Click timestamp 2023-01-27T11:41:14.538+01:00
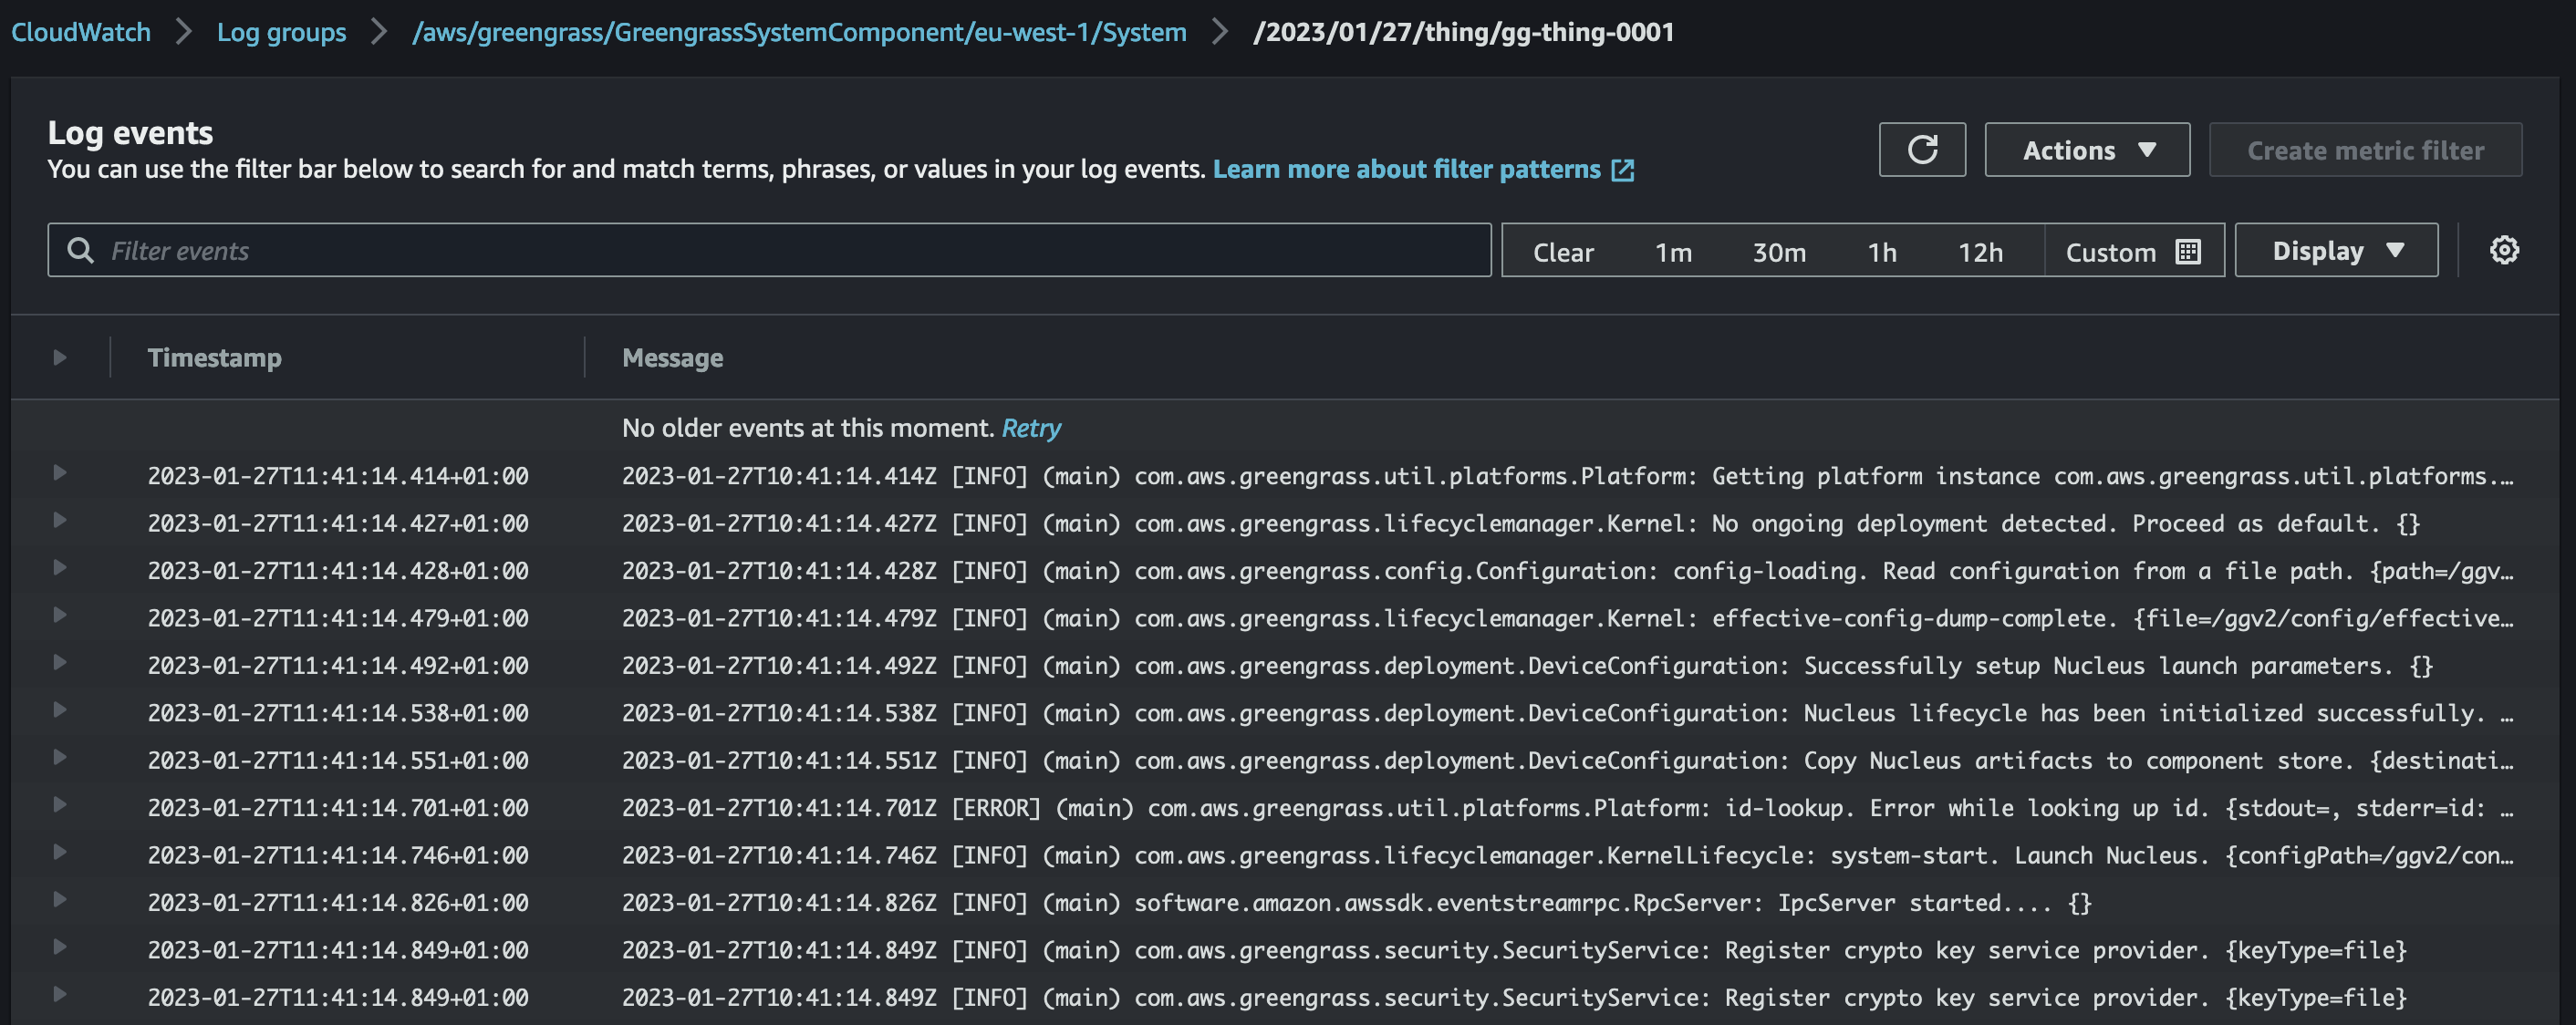This screenshot has width=2576, height=1025. click(338, 713)
